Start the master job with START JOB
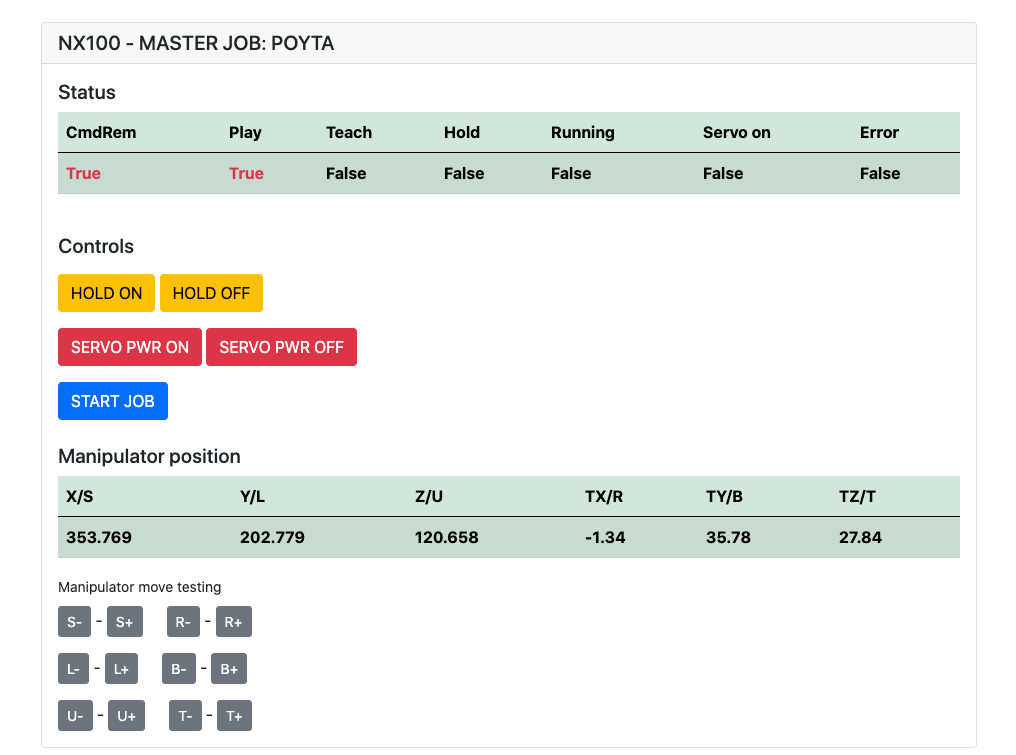 (112, 400)
